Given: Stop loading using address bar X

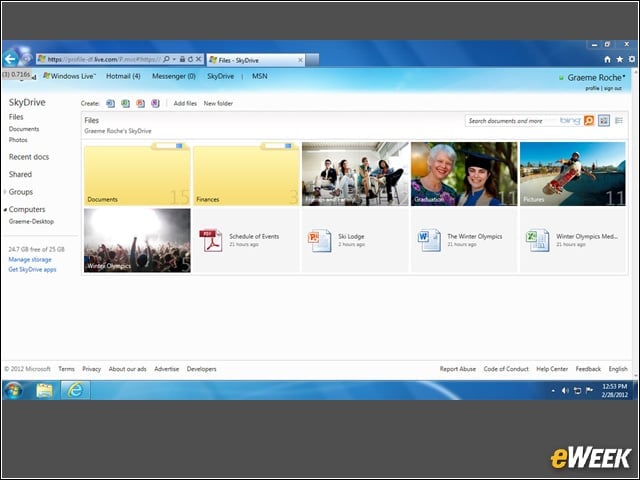Looking at the screenshot, I should [x=198, y=60].
